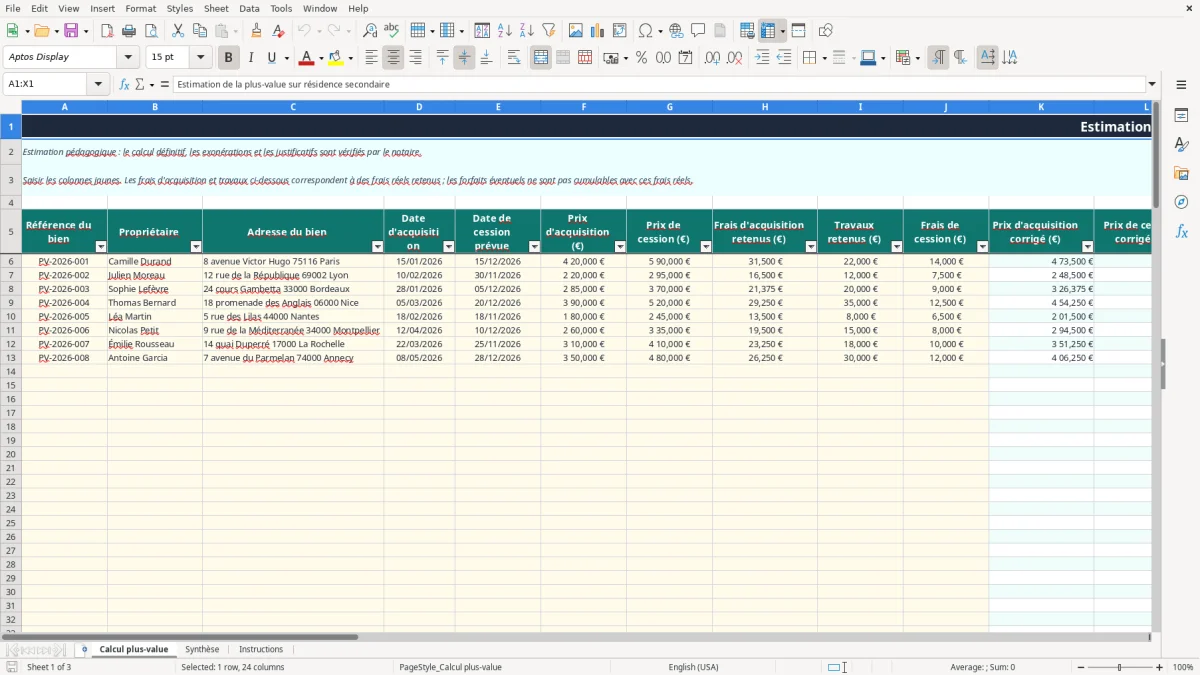The width and height of the screenshot is (1200, 675).
Task: Click the Insert chart icon
Action: (x=598, y=31)
